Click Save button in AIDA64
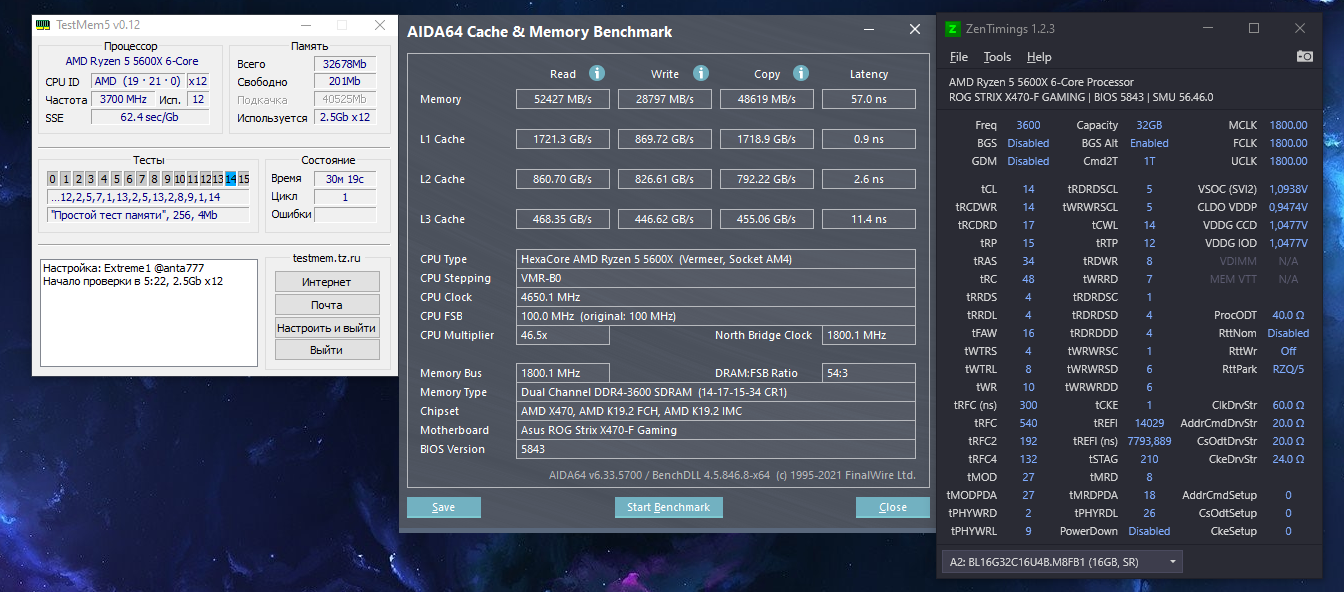Screen dimensions: 1344x592 coord(443,507)
